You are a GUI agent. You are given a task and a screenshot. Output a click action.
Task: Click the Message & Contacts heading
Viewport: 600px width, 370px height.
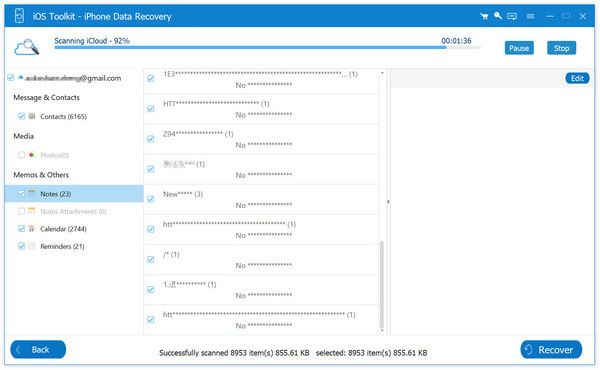[46, 97]
